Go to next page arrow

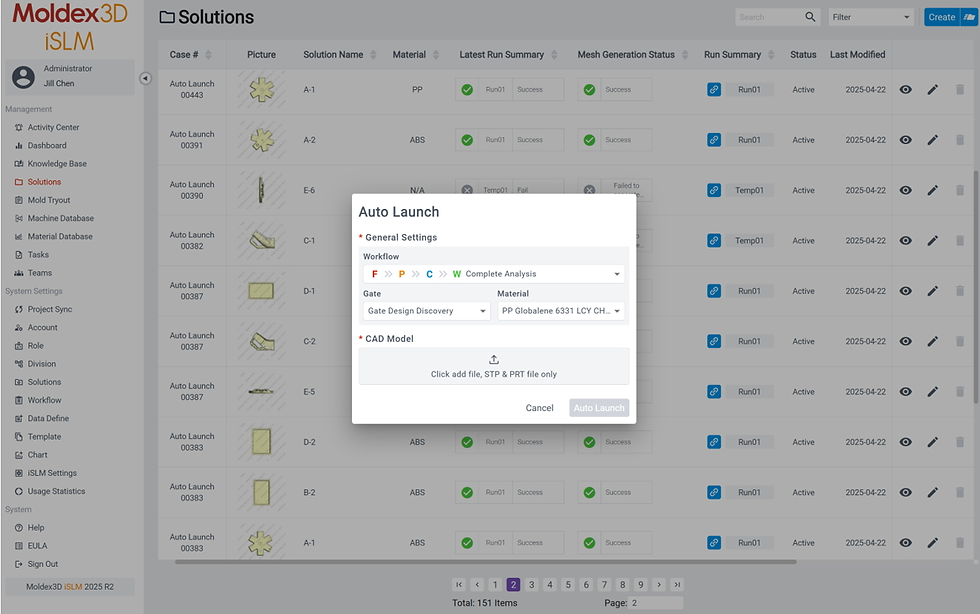point(659,585)
